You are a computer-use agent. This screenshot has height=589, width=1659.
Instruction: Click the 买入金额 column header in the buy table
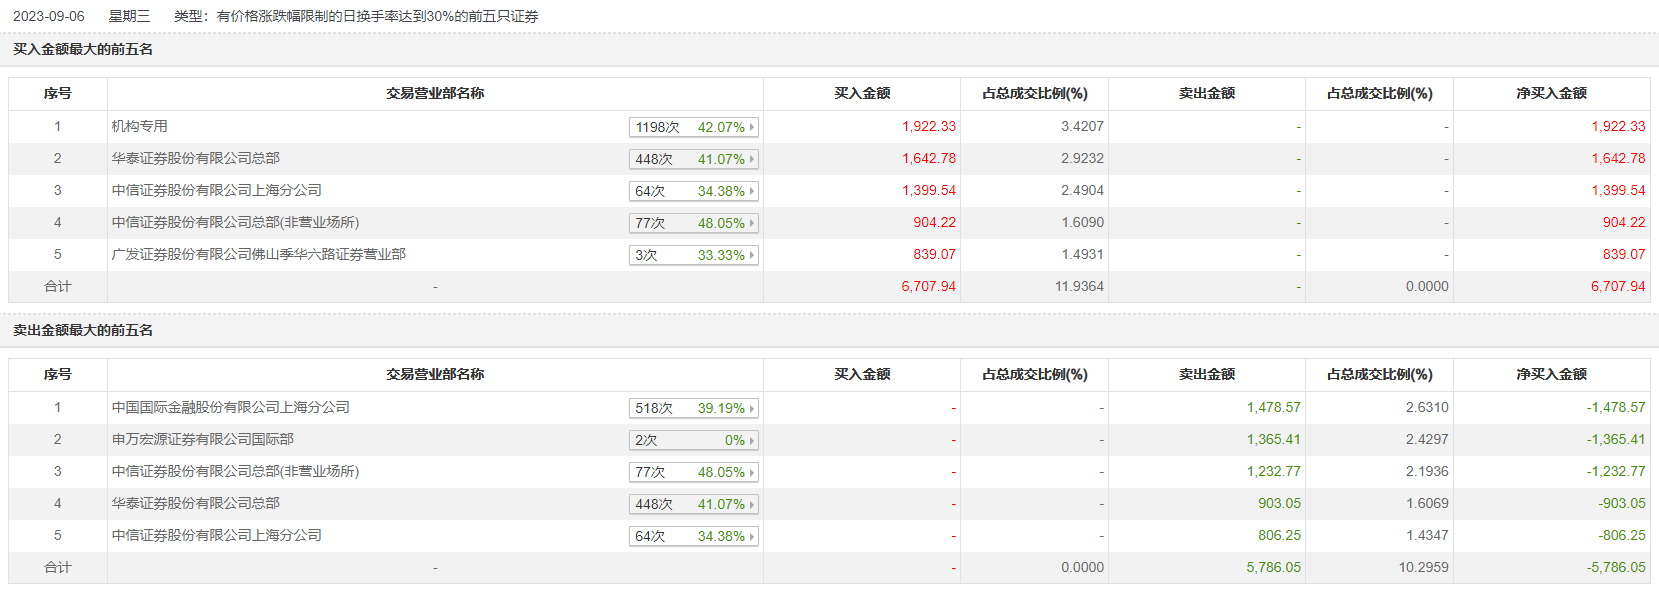click(x=862, y=93)
